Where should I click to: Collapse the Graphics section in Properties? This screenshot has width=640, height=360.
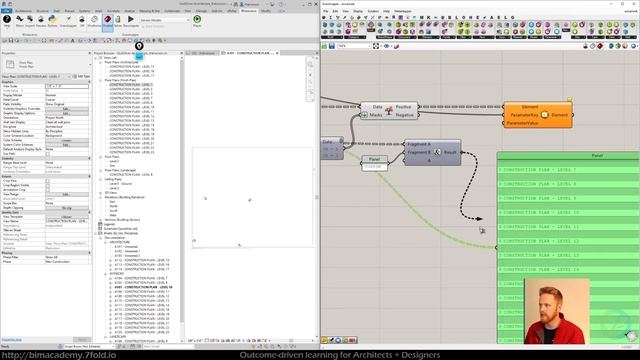point(89,82)
